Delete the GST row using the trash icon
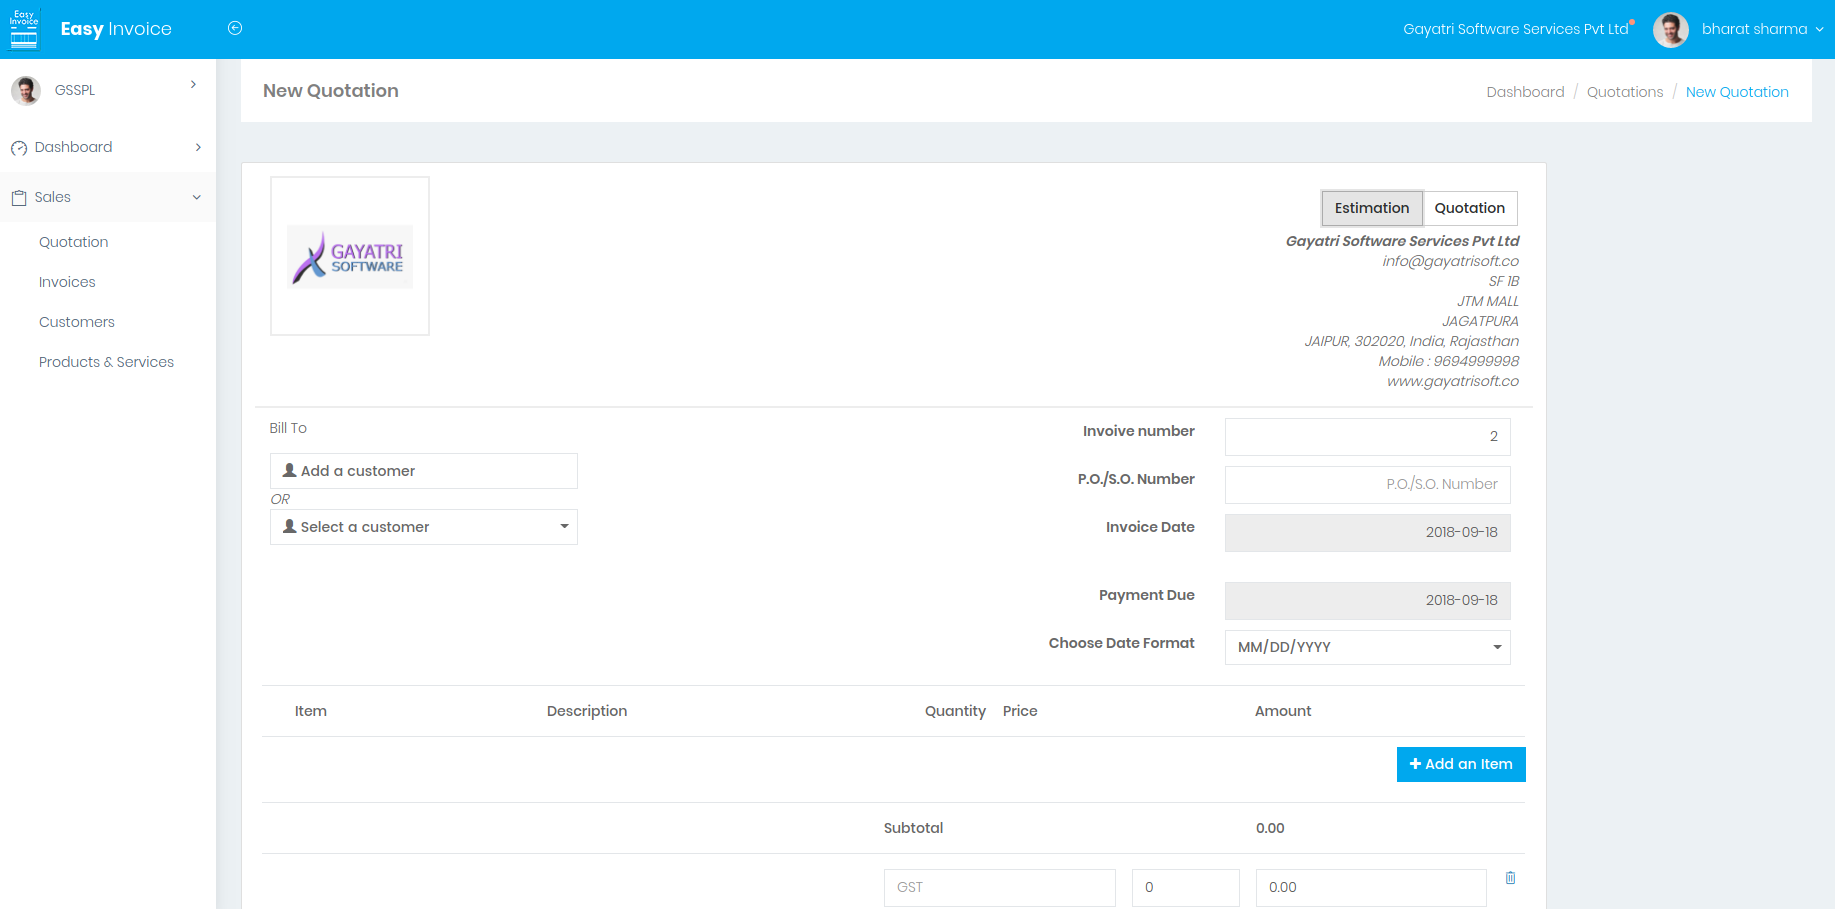This screenshot has height=909, width=1835. click(1510, 878)
